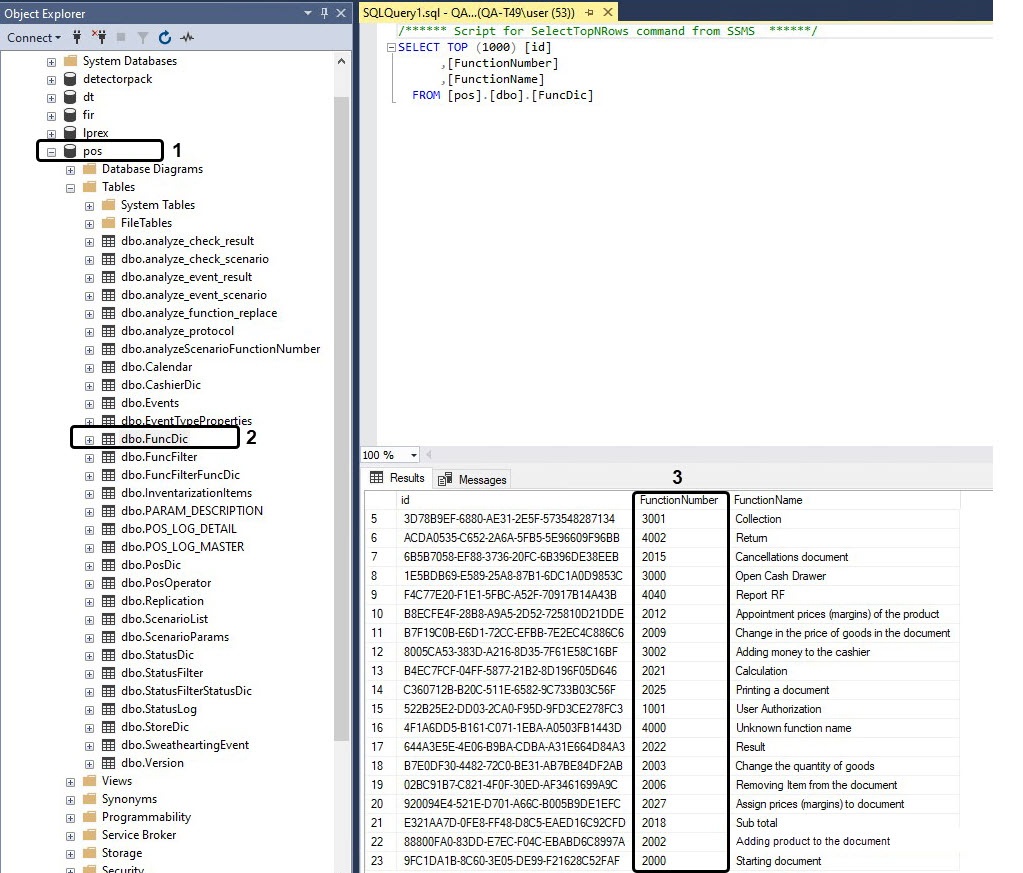
Task: Collapse the SELECT statement outline in editor
Action: 391,48
